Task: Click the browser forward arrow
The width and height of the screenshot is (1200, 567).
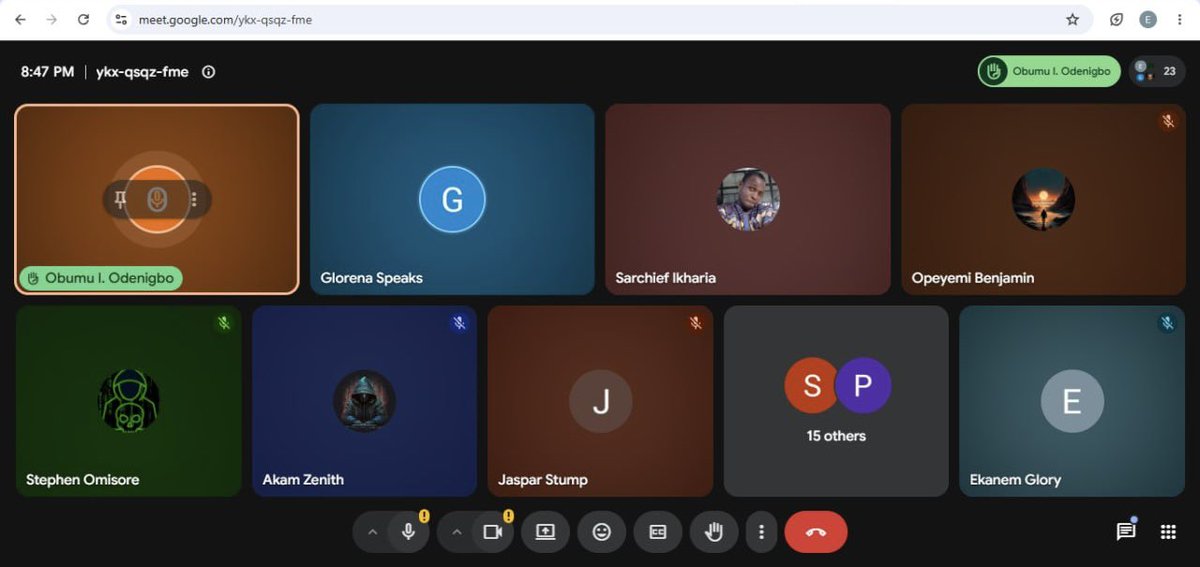Action: [51, 19]
